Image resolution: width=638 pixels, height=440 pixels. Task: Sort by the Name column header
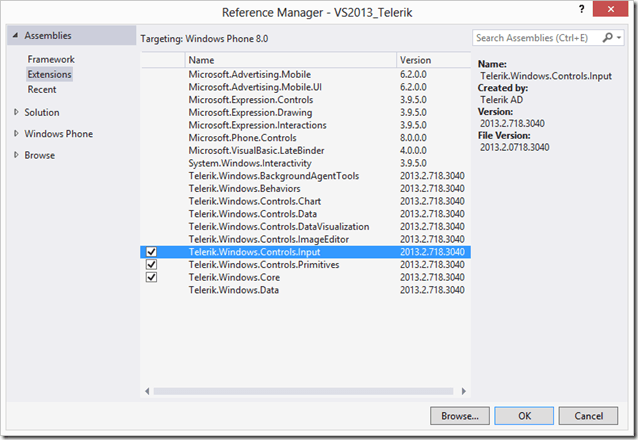coord(291,60)
